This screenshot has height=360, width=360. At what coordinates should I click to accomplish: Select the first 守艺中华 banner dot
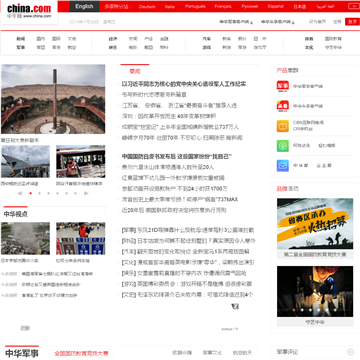tap(295, 310)
